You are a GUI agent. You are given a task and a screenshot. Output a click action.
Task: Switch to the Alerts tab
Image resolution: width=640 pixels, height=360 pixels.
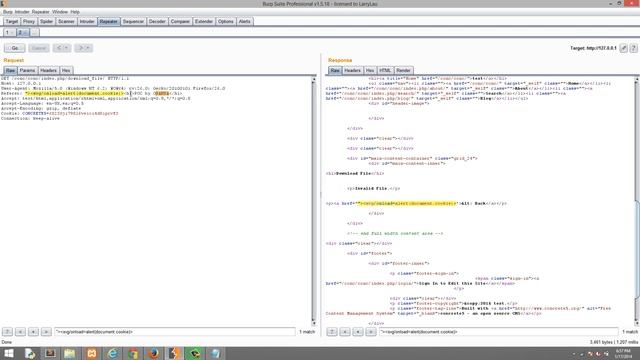(244, 22)
